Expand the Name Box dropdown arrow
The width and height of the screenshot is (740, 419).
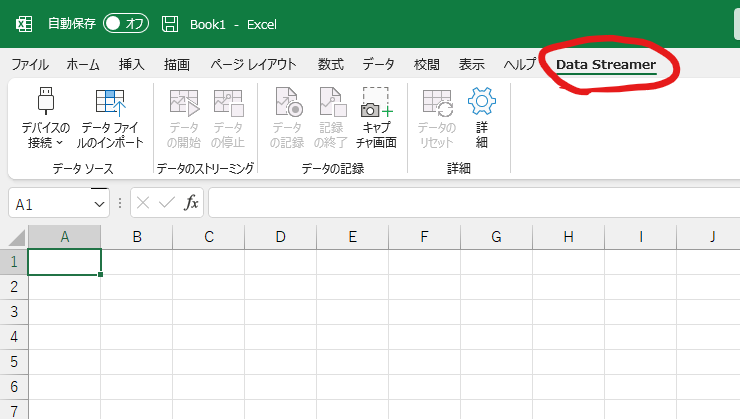click(x=99, y=203)
